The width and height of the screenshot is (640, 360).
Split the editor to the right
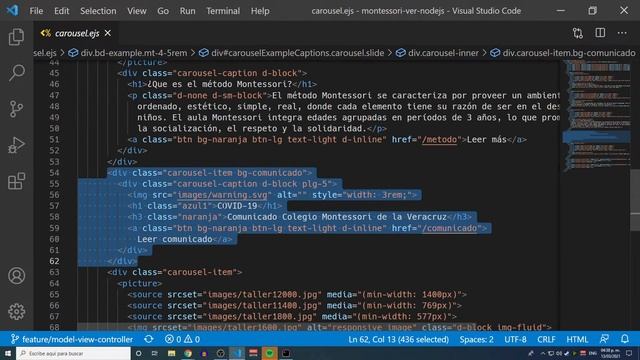(600, 33)
